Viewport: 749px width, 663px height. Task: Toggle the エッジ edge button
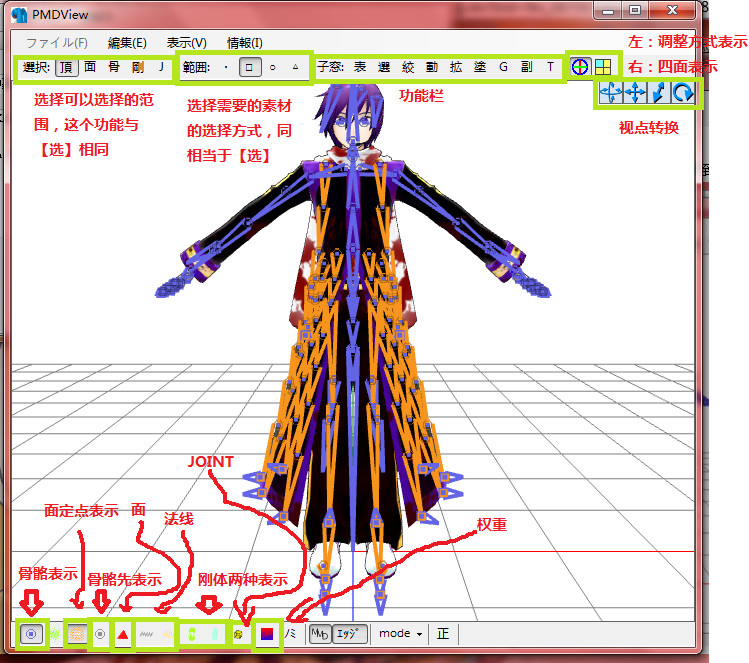click(x=349, y=634)
